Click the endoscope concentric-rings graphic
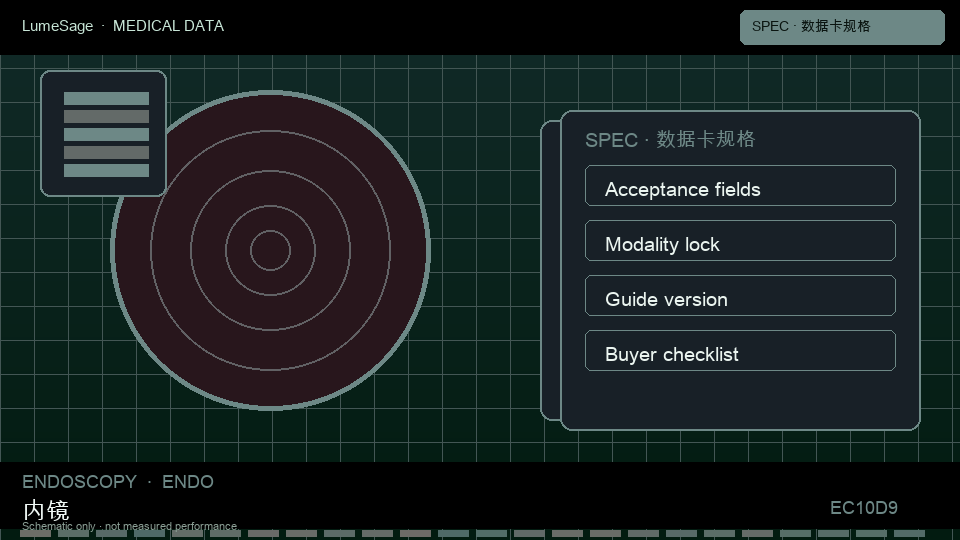960x540 pixels. click(270, 250)
